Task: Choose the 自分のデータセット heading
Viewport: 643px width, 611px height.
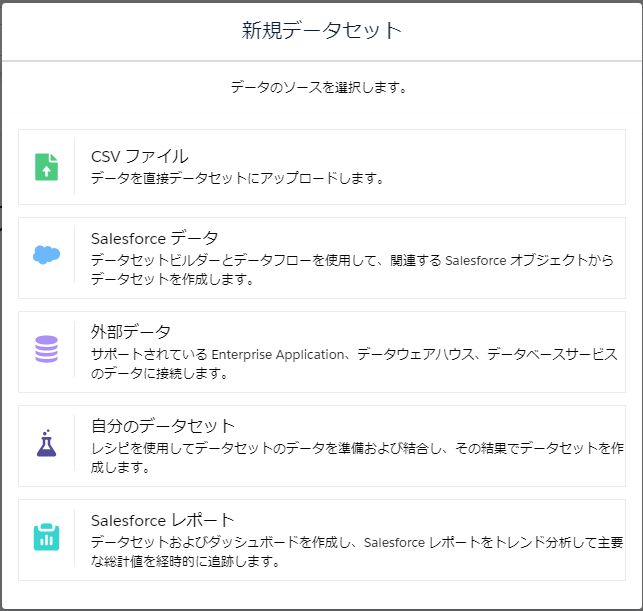Action: [x=163, y=426]
